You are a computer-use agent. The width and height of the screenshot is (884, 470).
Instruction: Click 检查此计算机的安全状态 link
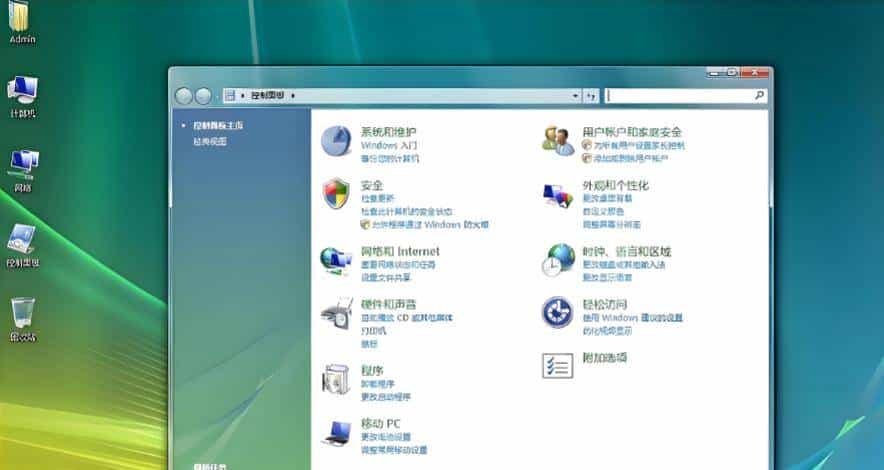point(406,212)
